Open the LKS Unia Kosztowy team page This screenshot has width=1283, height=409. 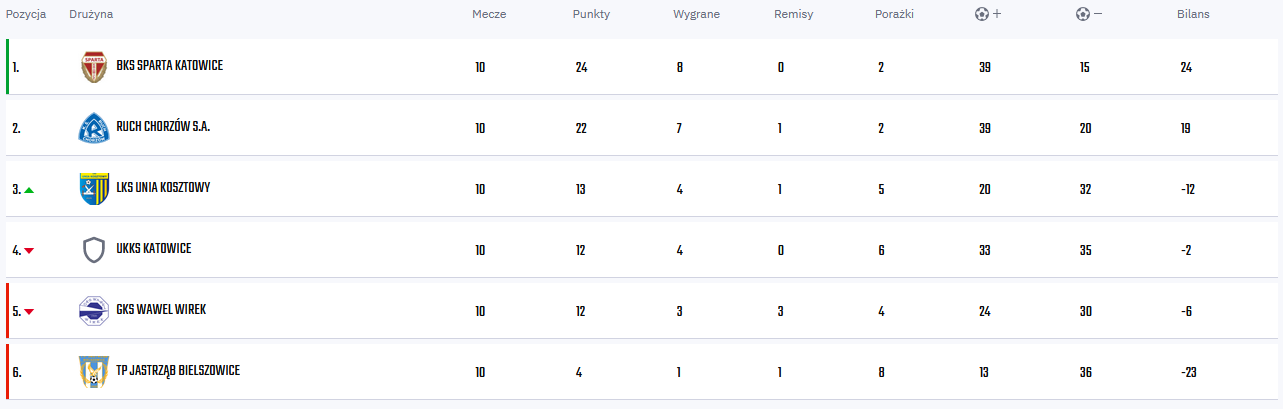(163, 188)
